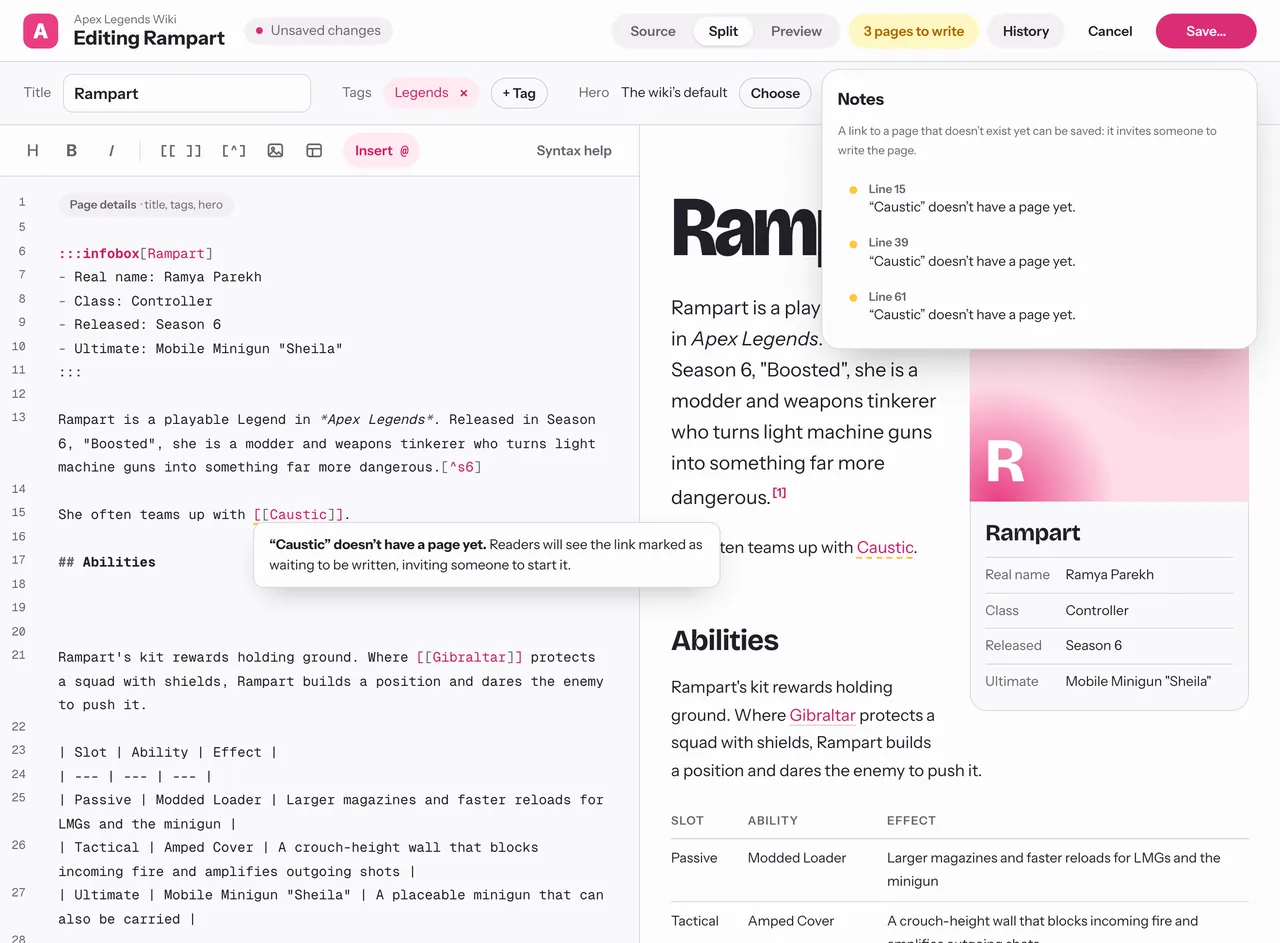Open Syntax help
This screenshot has width=1280, height=943.
coord(574,151)
